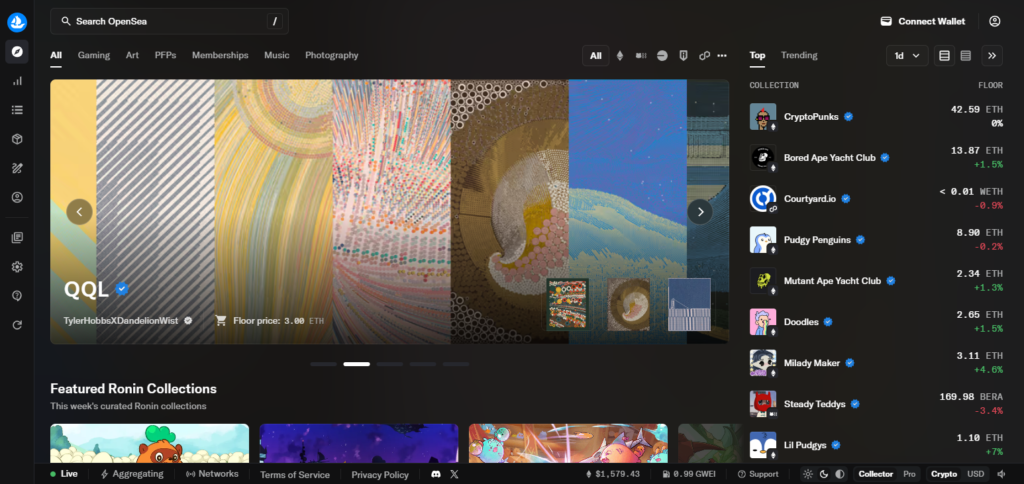The image size is (1024, 484).
Task: Open Terms of Service link
Action: tap(295, 475)
